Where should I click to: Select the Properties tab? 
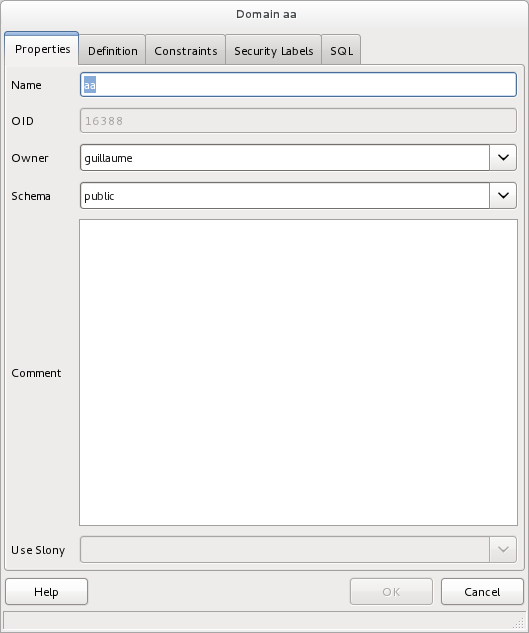42,49
